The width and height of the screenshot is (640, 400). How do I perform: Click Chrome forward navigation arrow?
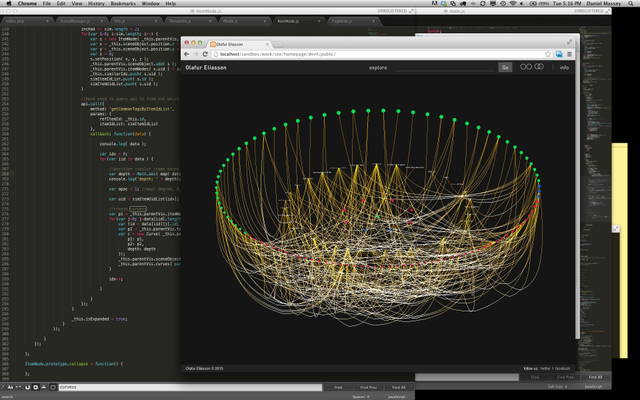click(x=196, y=54)
